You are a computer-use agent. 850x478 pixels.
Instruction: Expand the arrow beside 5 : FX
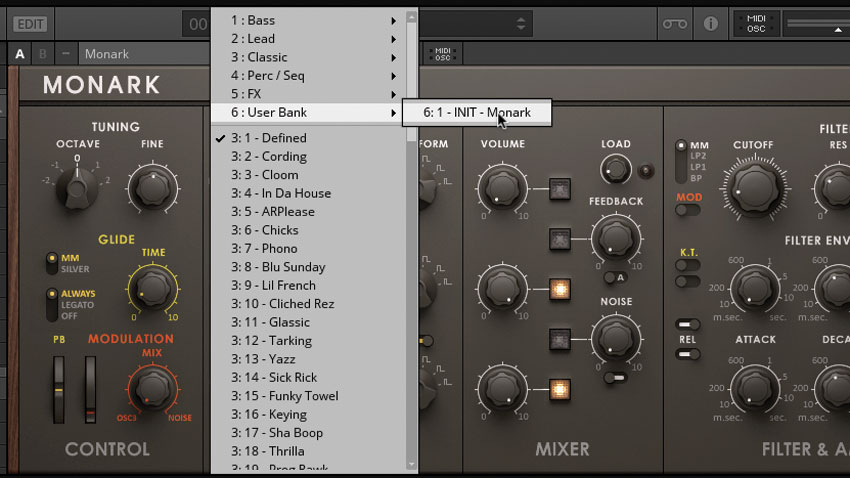click(394, 94)
